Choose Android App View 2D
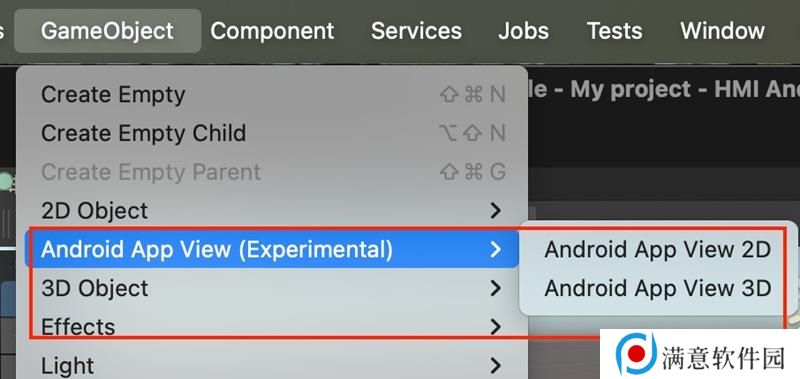The height and width of the screenshot is (379, 800). coord(657,250)
